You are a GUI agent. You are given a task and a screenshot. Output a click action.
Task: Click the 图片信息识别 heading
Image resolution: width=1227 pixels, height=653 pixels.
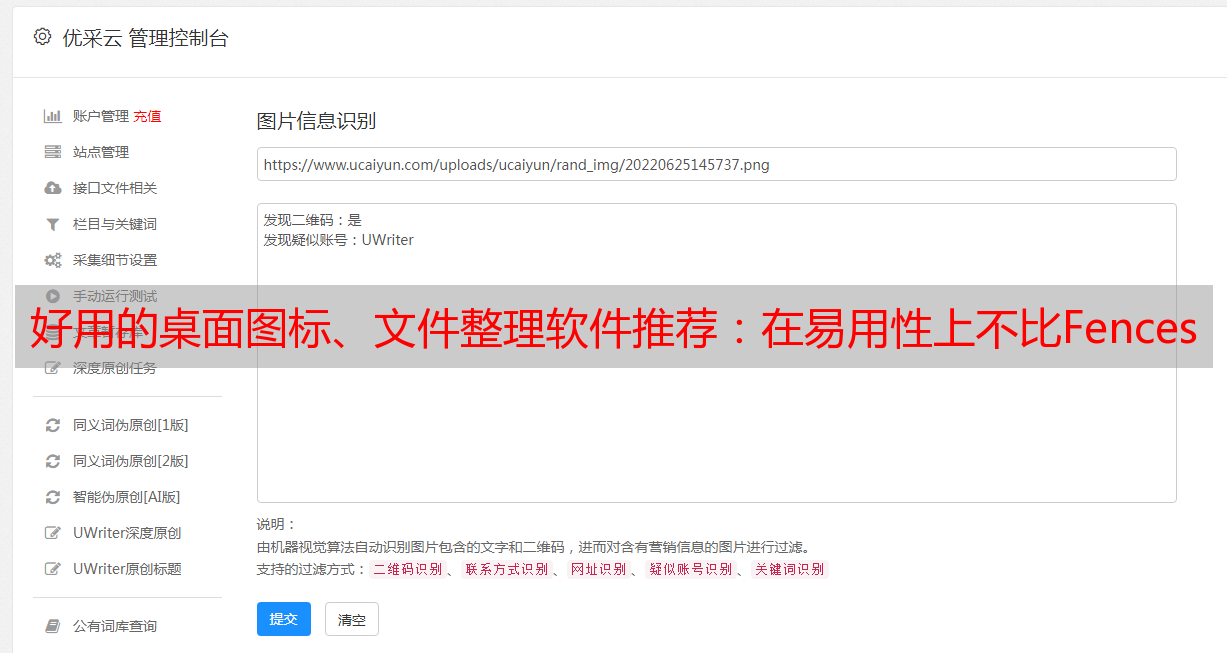[316, 121]
